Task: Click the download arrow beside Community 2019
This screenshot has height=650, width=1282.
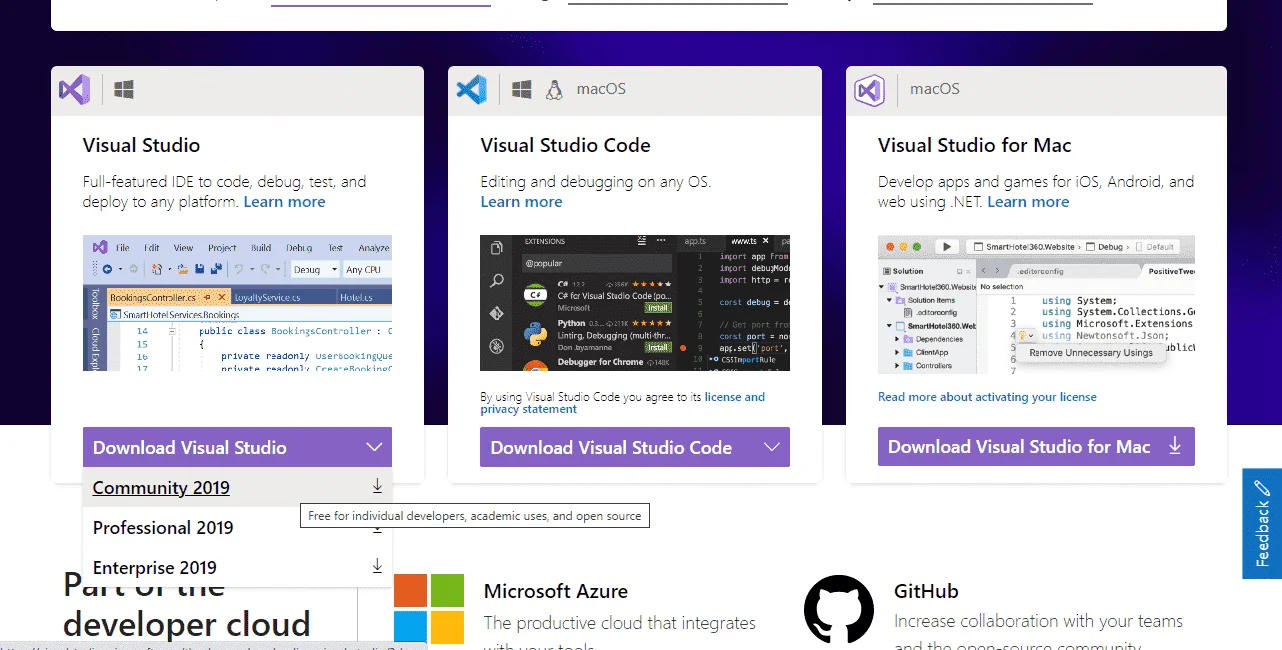Action: (377, 486)
